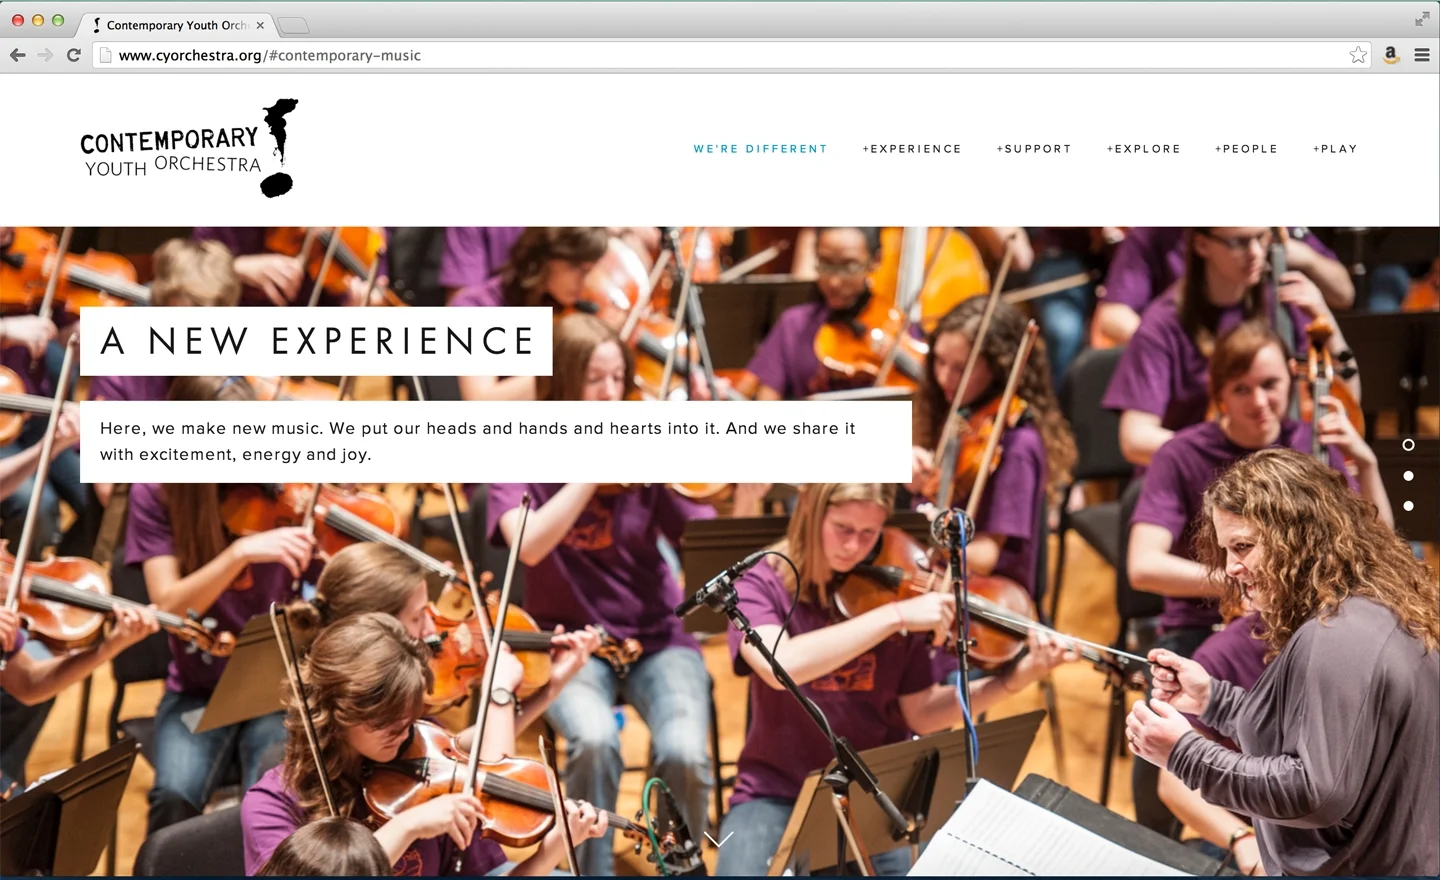Open the +EXPLORE navigation item

[x=1144, y=149]
